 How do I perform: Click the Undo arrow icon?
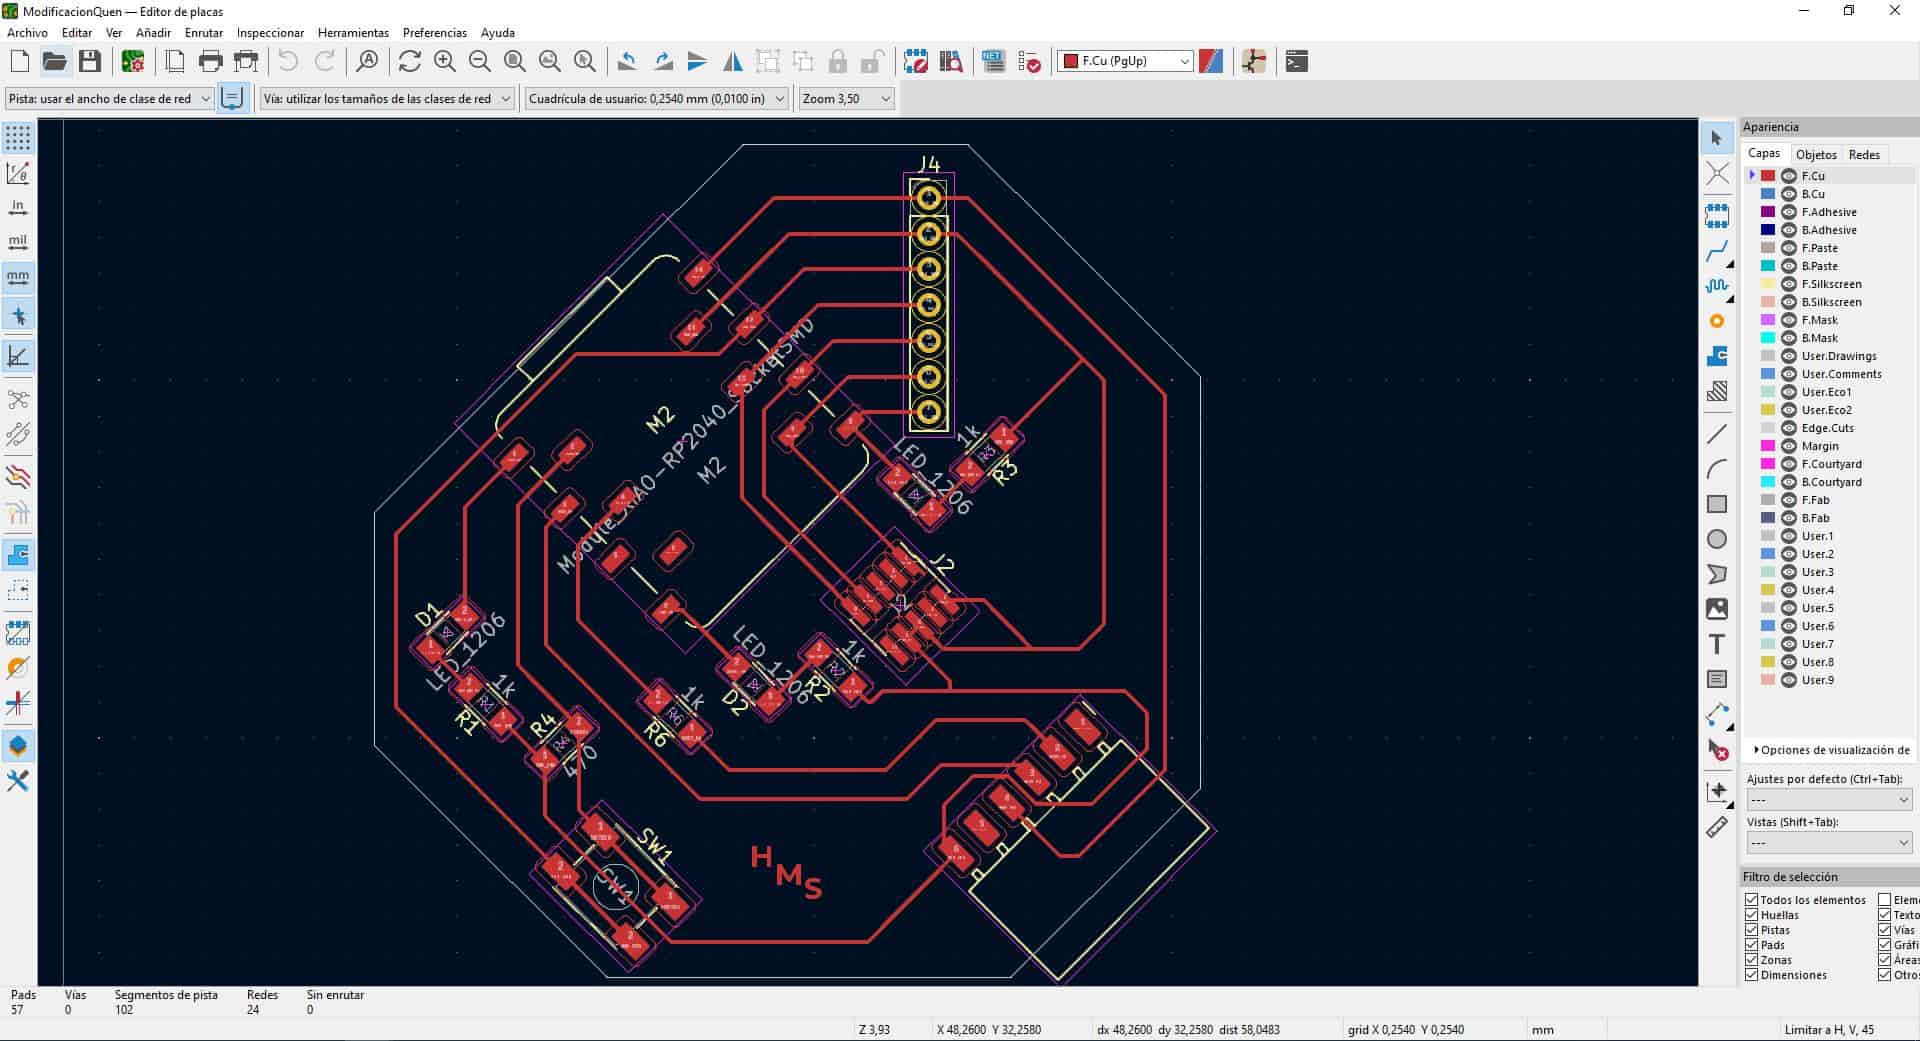pyautogui.click(x=288, y=62)
